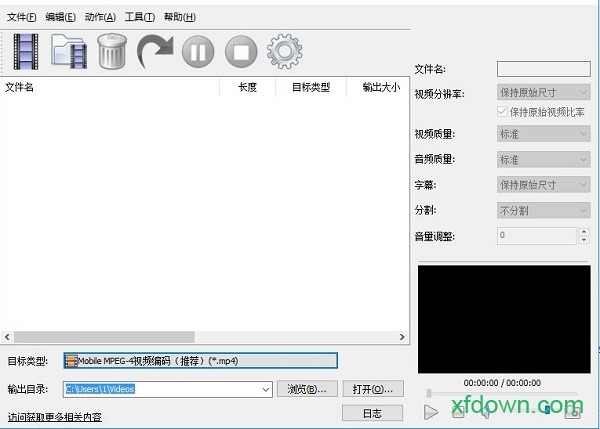Click the trash can delete icon
The width and height of the screenshot is (600, 429).
(112, 51)
